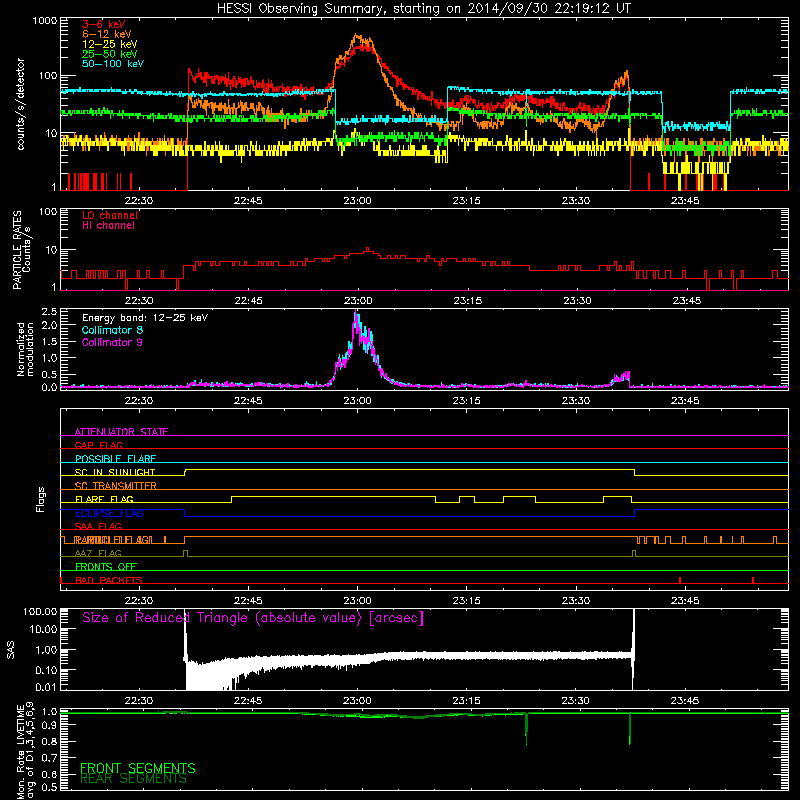This screenshot has width=800, height=800.
Task: Select the orange '6-12 keV' legend entry
Action: pos(107,34)
